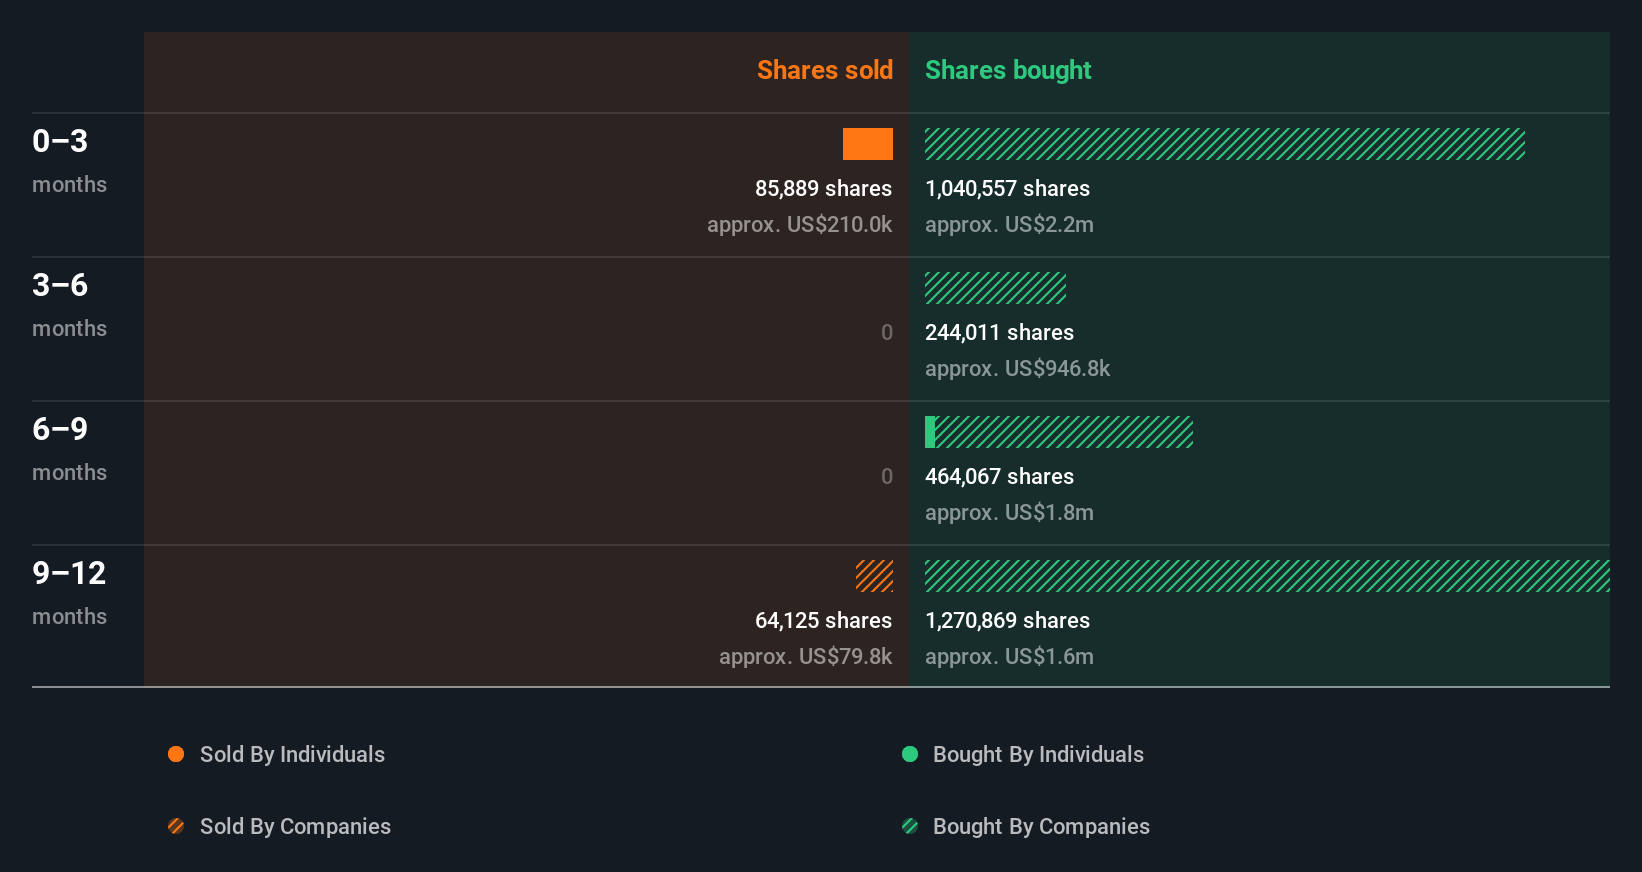Click the 9–12 months row label

(69, 593)
